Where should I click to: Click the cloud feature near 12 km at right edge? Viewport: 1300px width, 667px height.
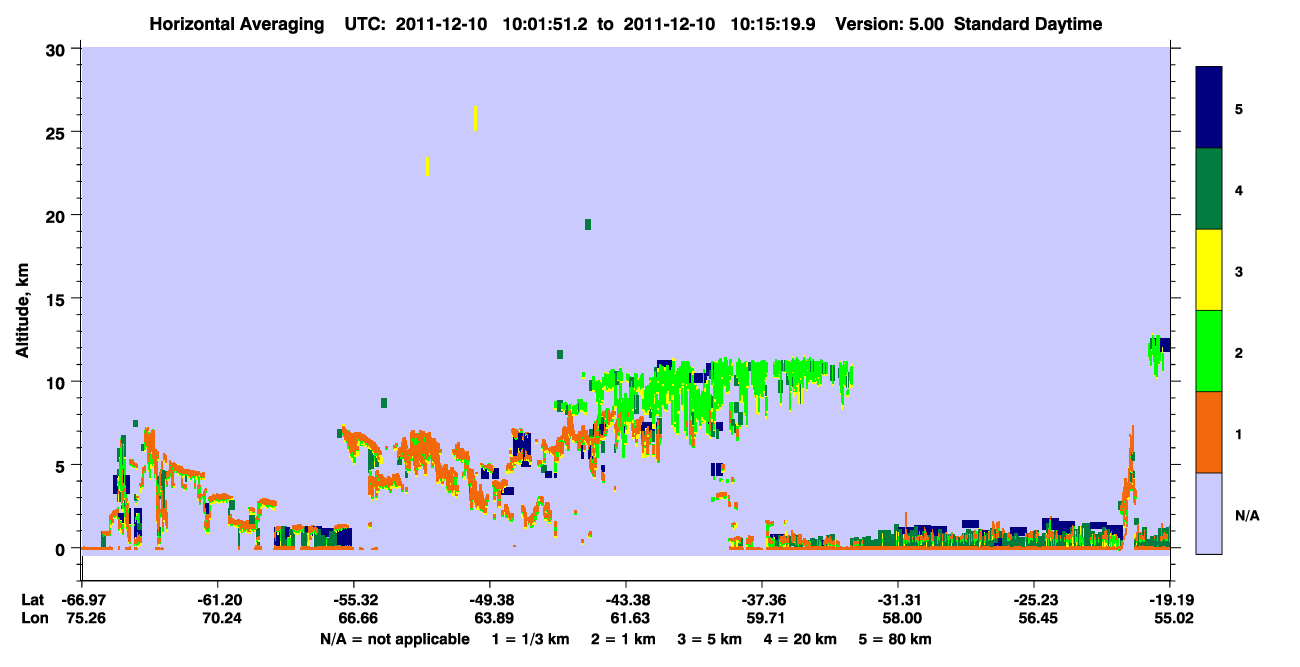(x=1158, y=354)
